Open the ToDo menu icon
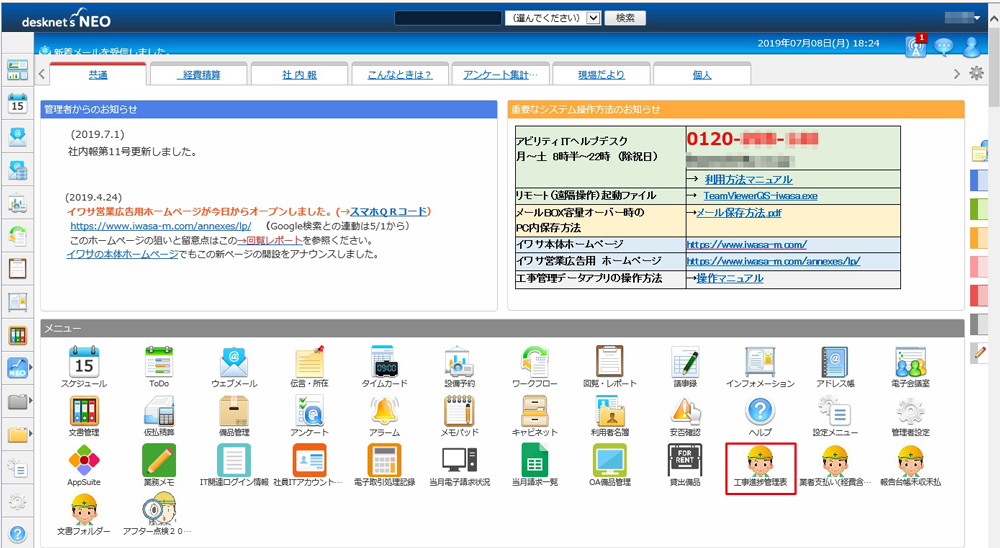Screen dimensions: 1000x548 click(x=159, y=361)
